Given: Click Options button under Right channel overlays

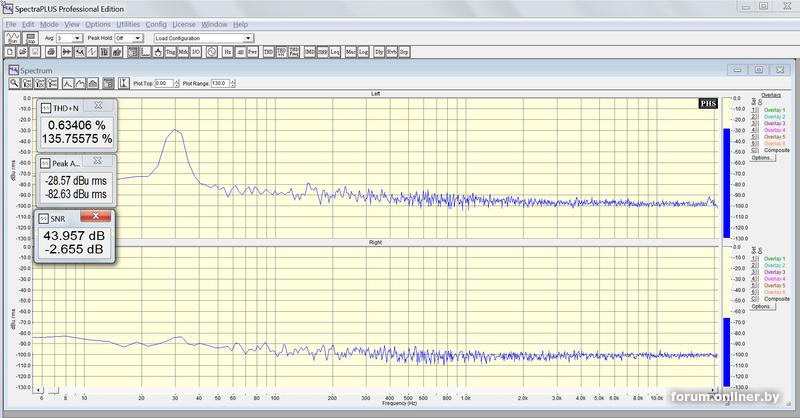Looking at the screenshot, I should click(x=762, y=306).
